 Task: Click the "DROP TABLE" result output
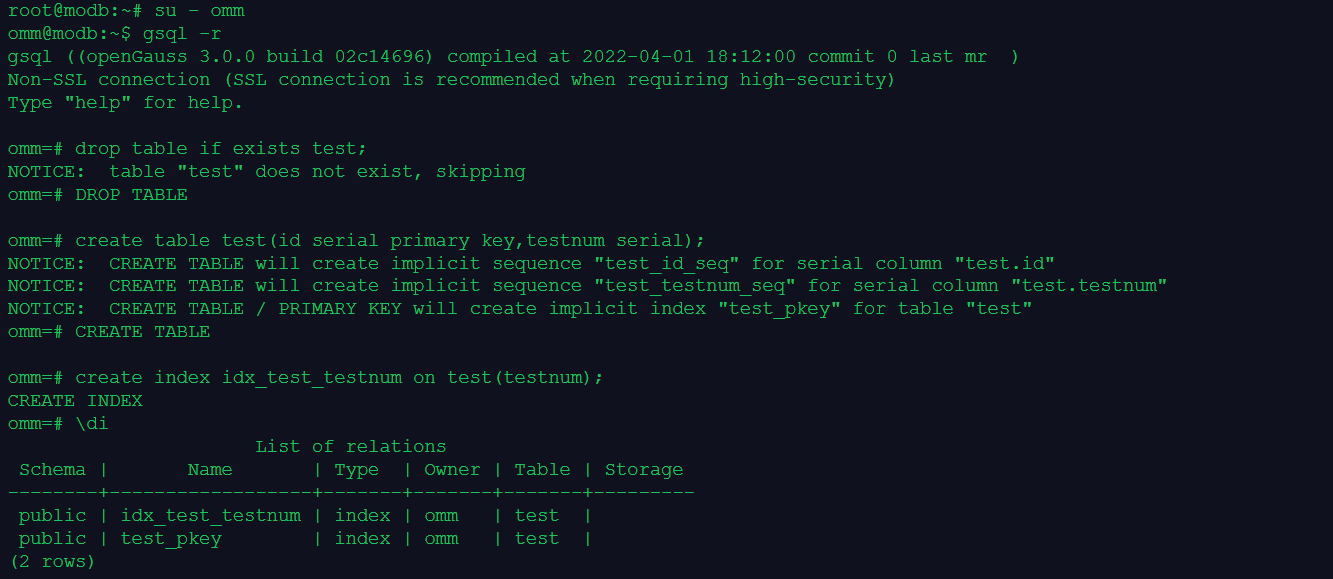[131, 195]
